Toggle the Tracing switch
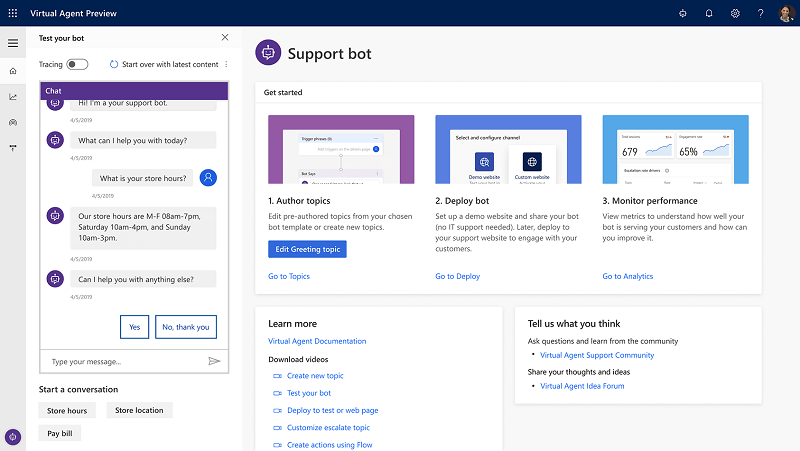This screenshot has height=451, width=800. [77, 64]
